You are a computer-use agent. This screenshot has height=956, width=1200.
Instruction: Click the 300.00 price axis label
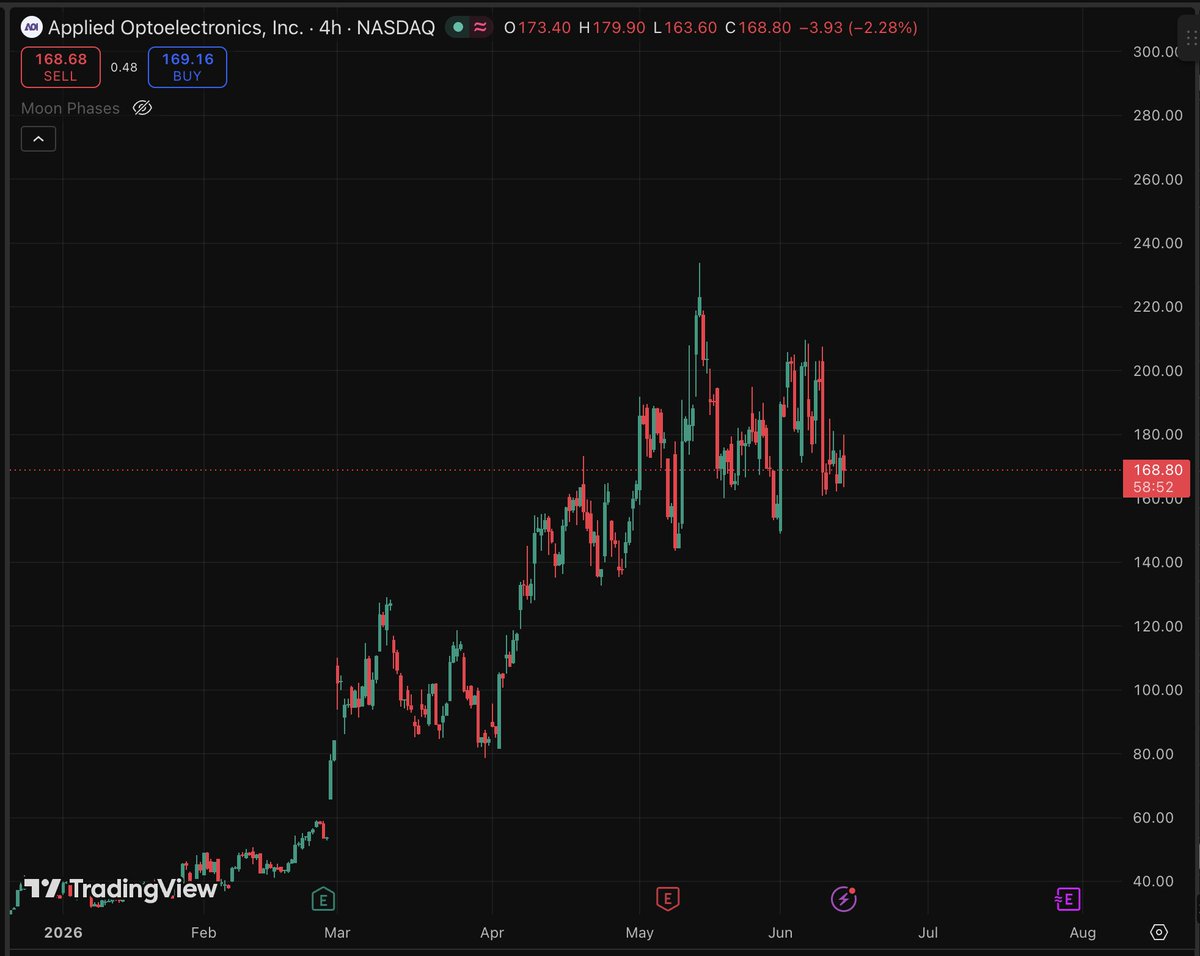(1158, 52)
